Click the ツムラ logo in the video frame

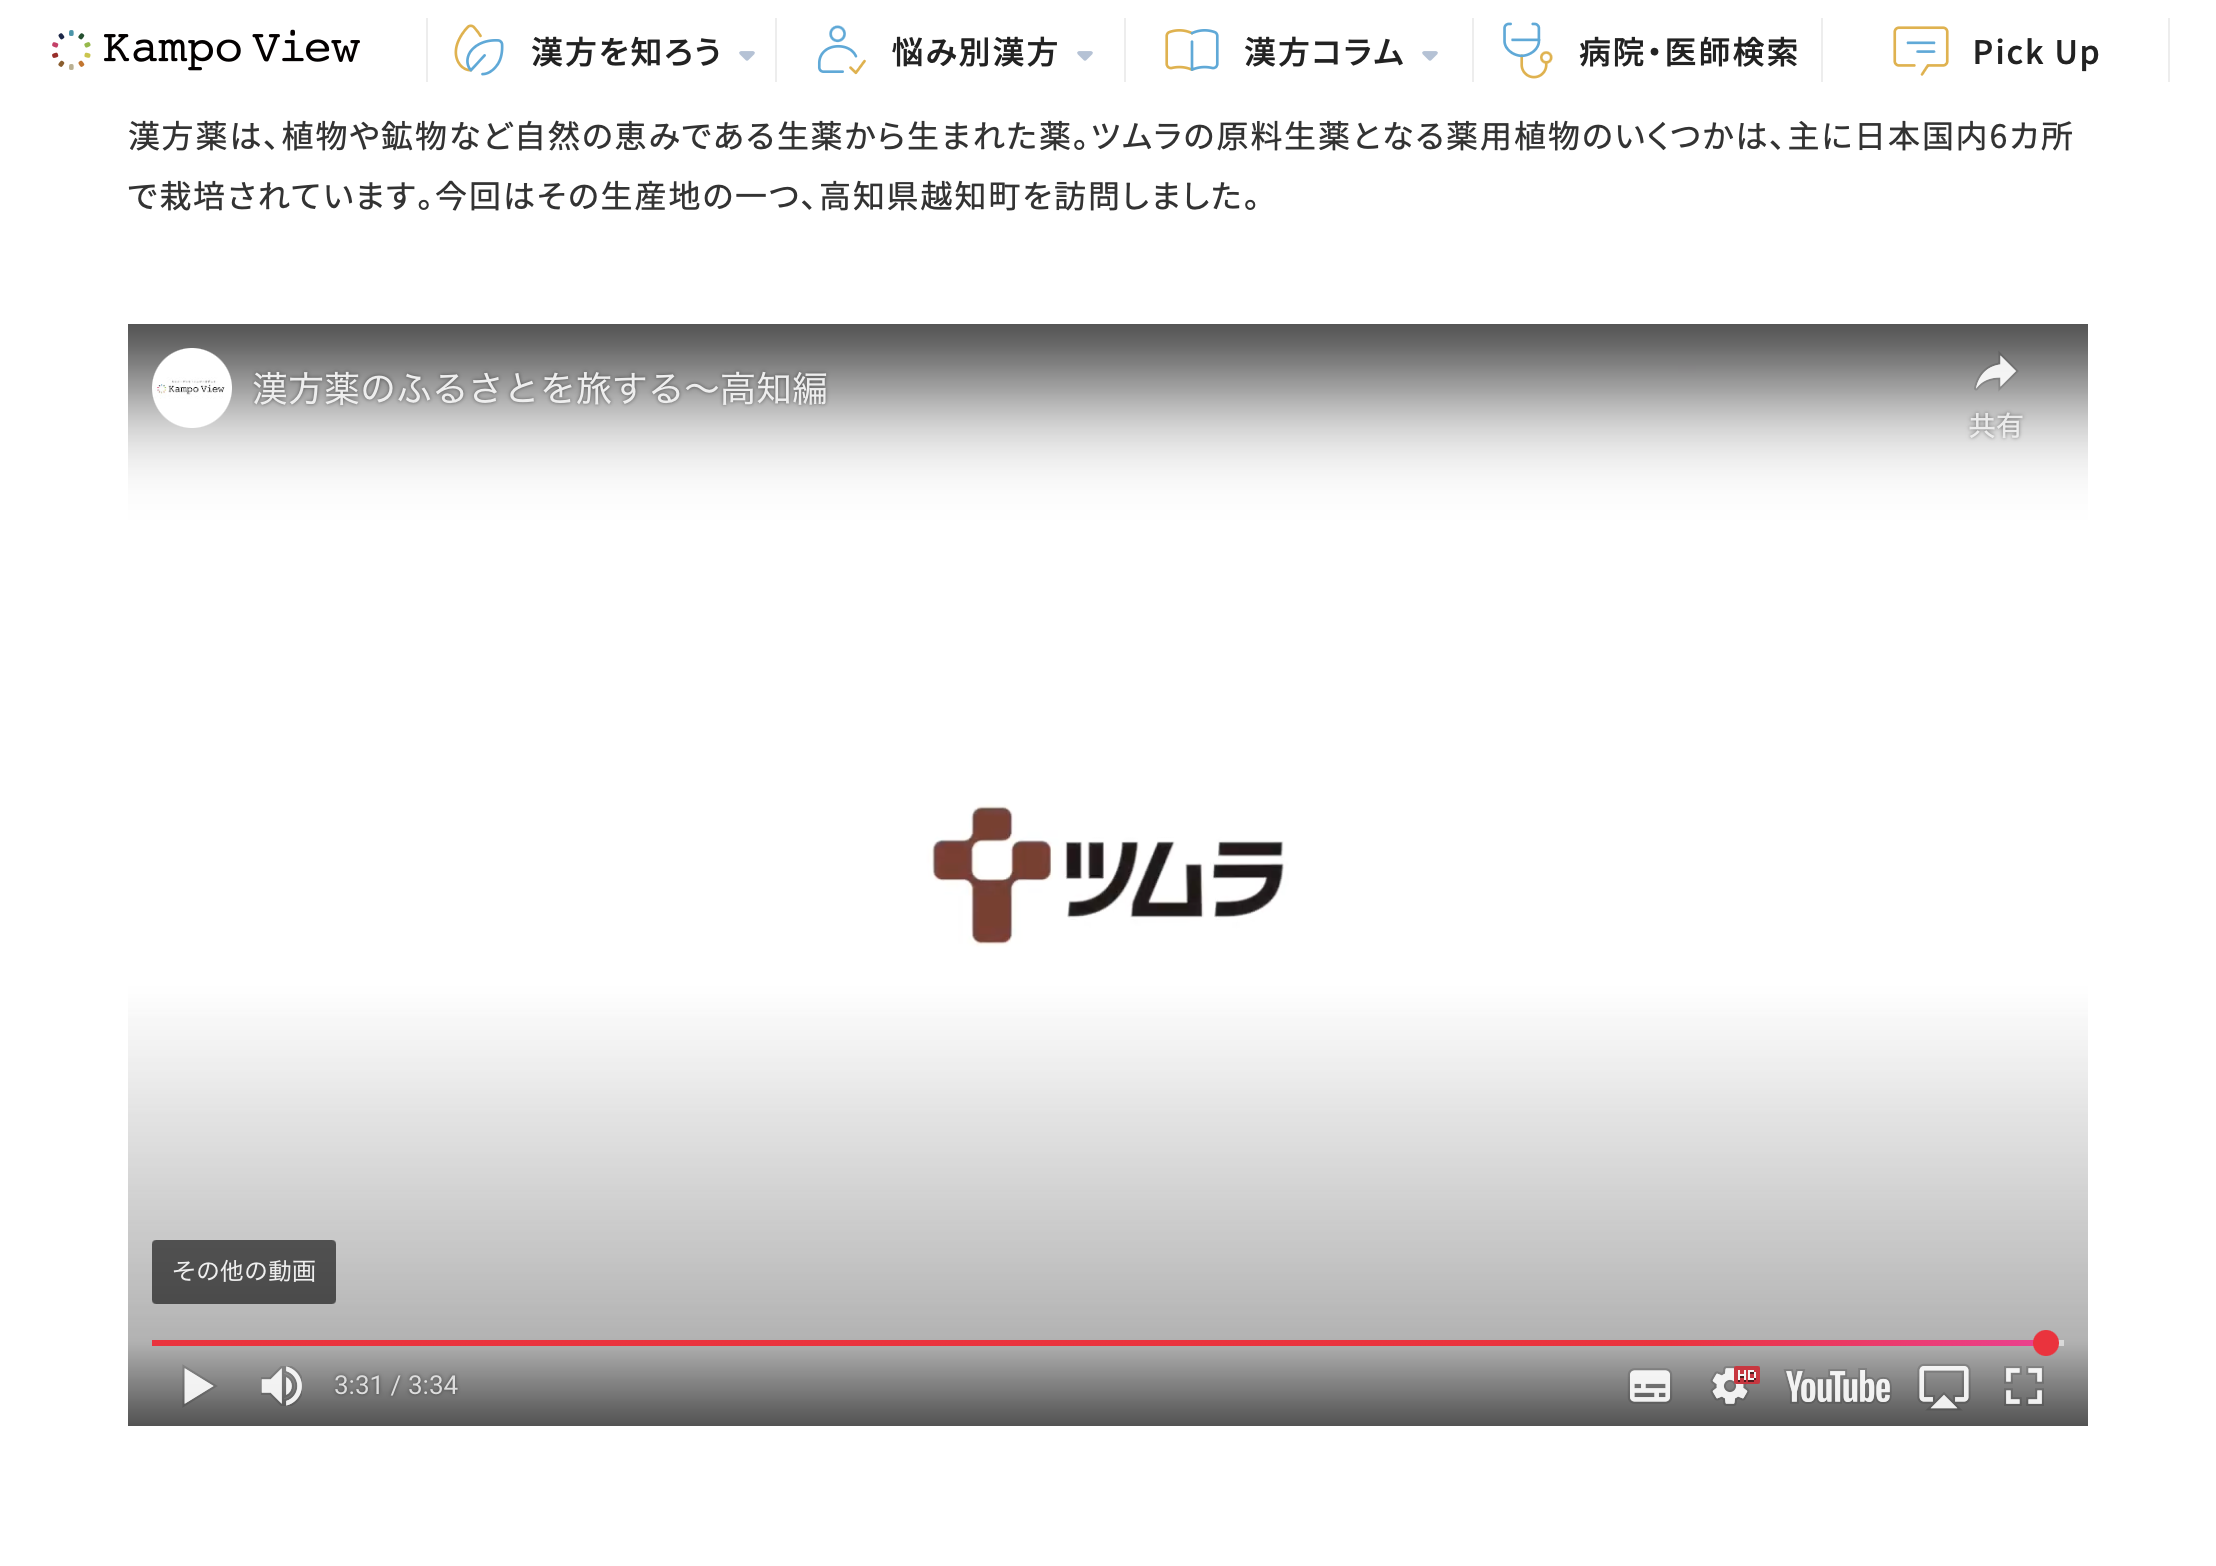(1108, 875)
